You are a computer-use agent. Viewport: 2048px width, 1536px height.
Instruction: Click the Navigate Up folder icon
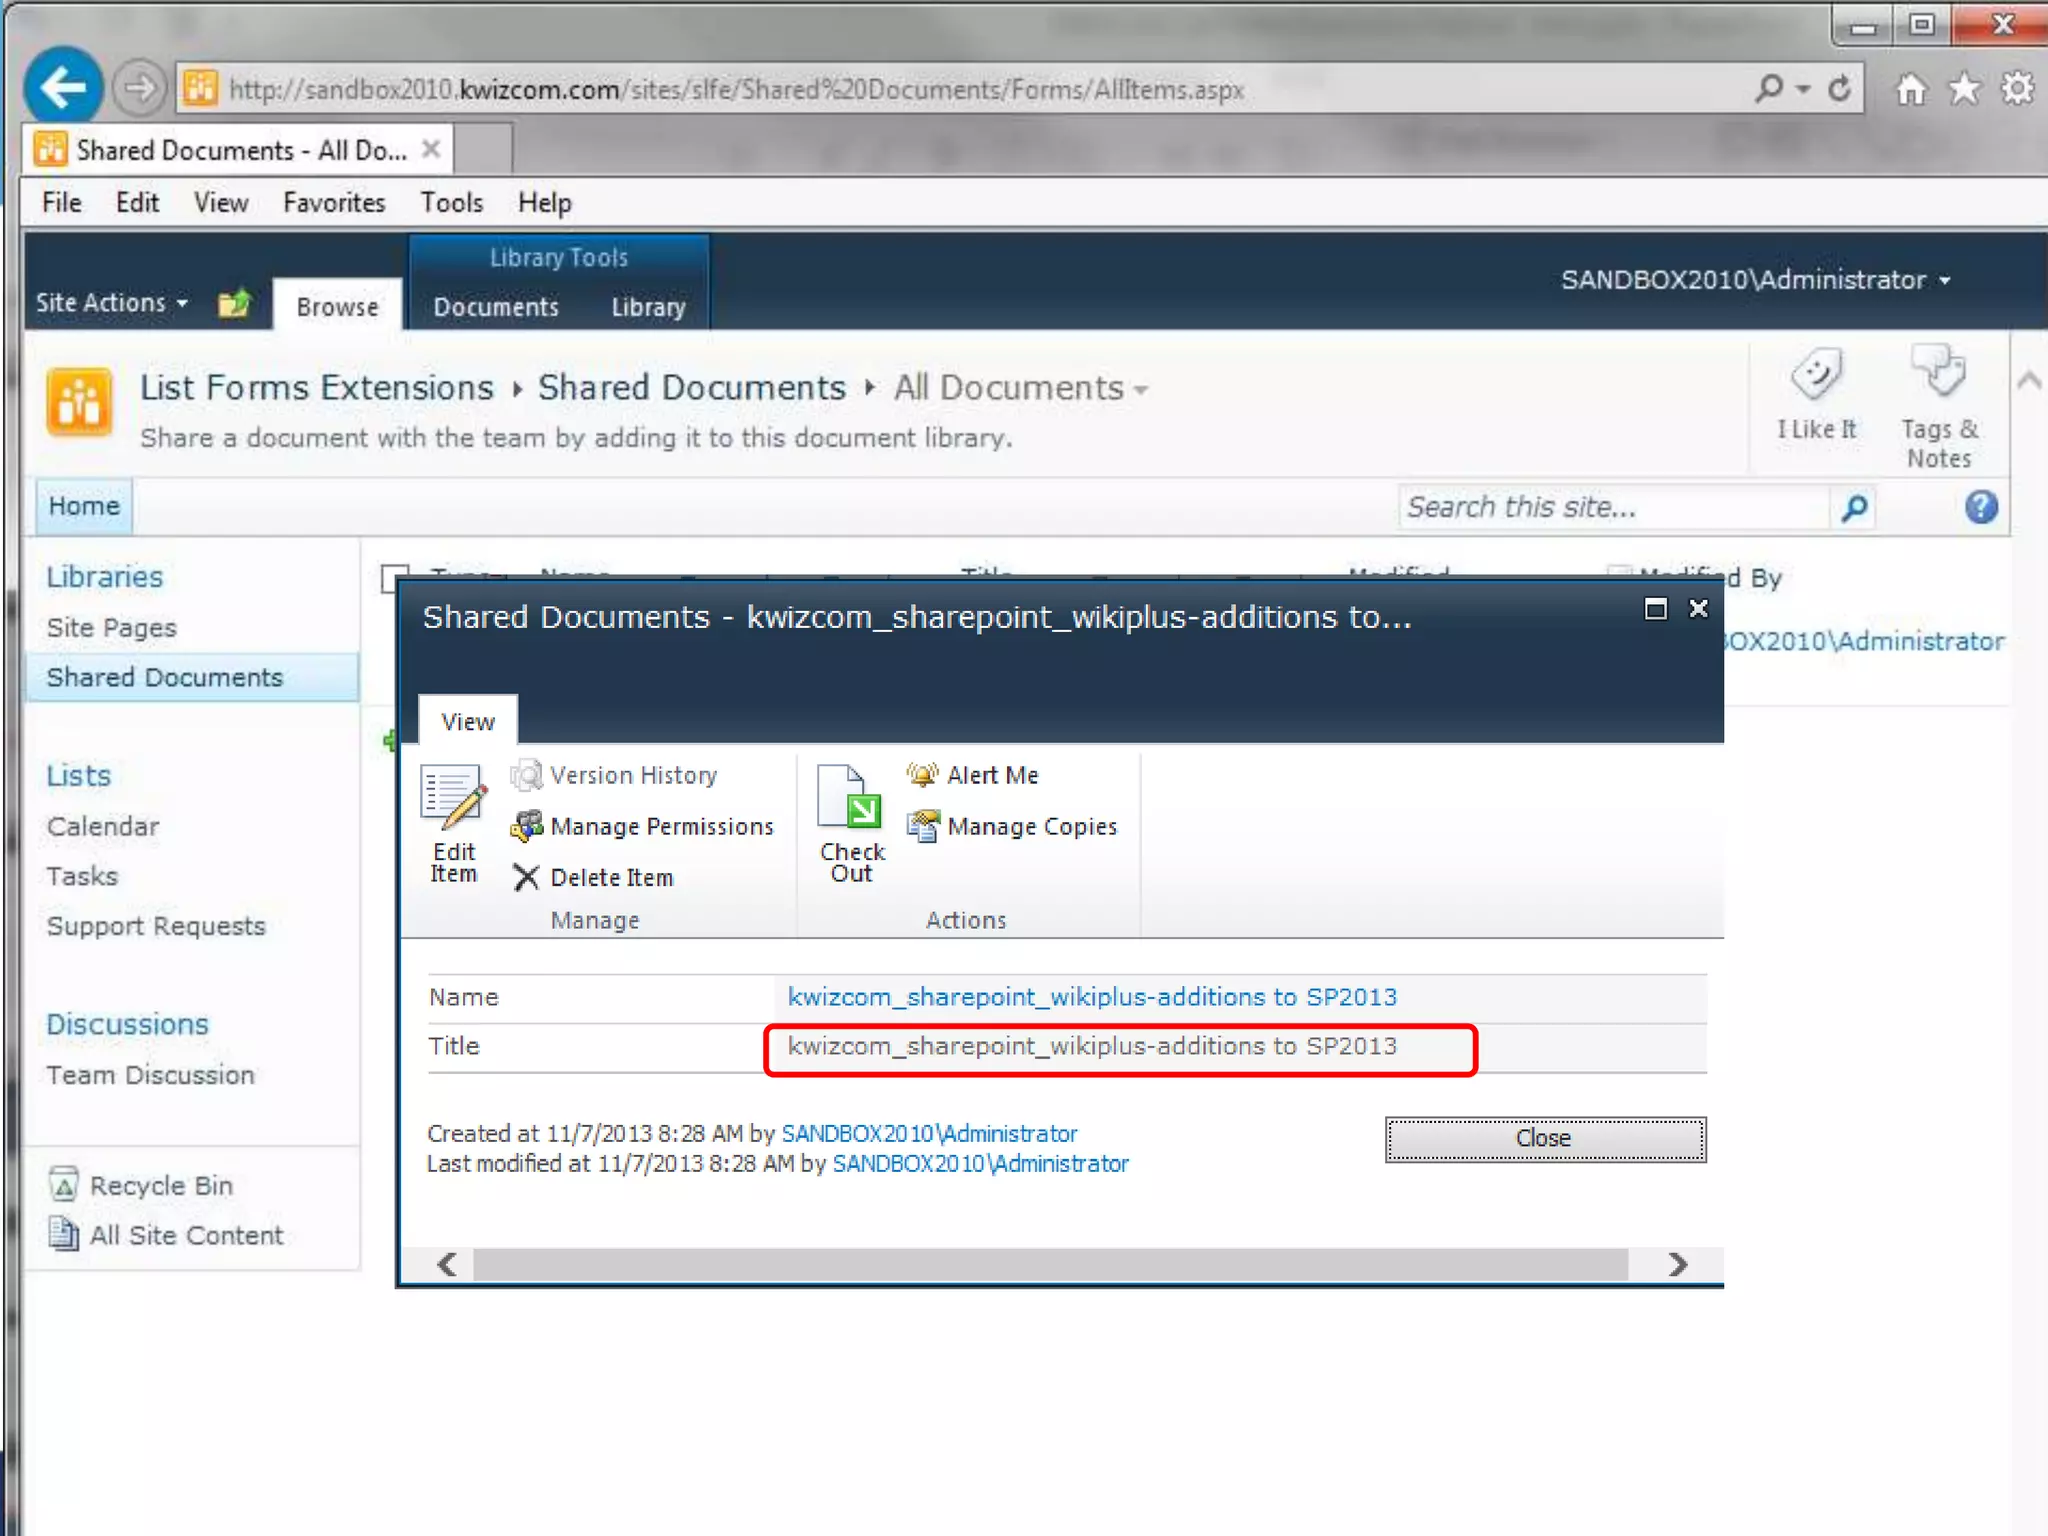click(234, 302)
